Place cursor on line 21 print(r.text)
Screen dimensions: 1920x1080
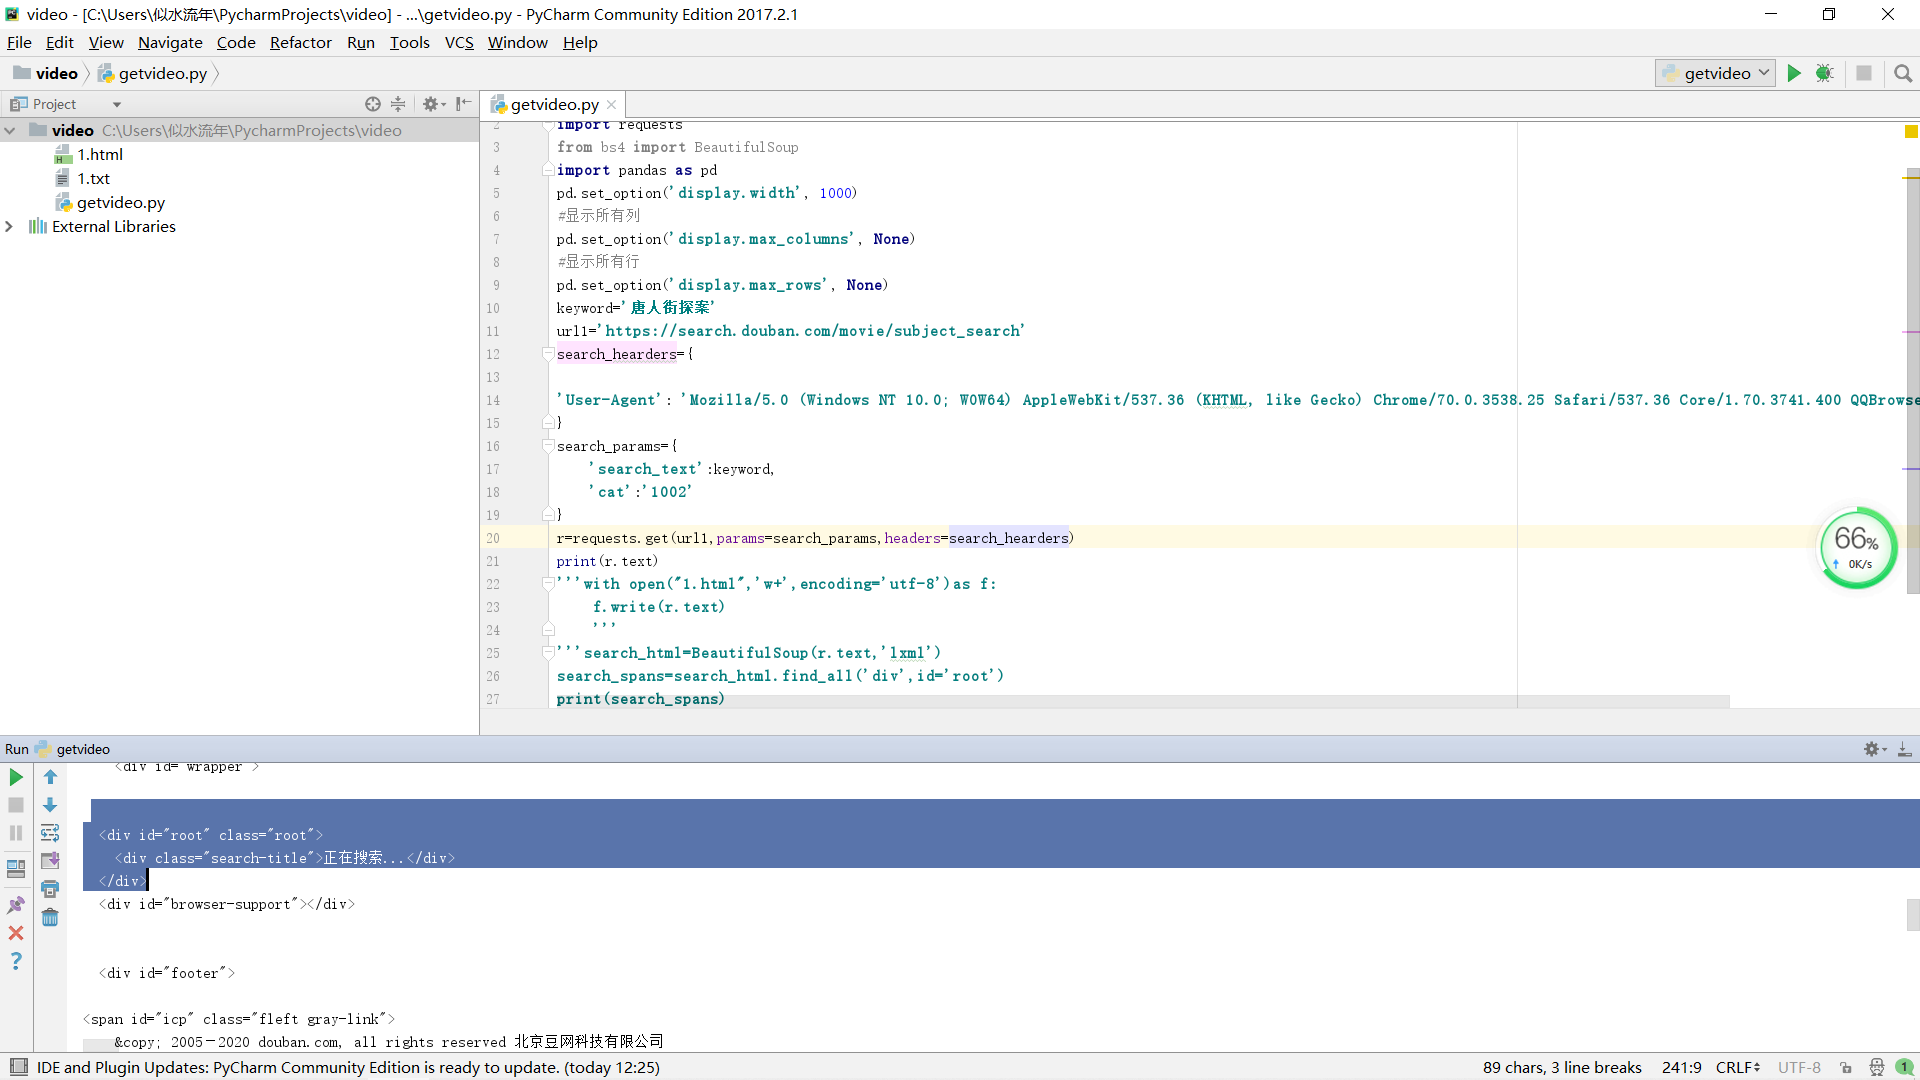pos(607,561)
